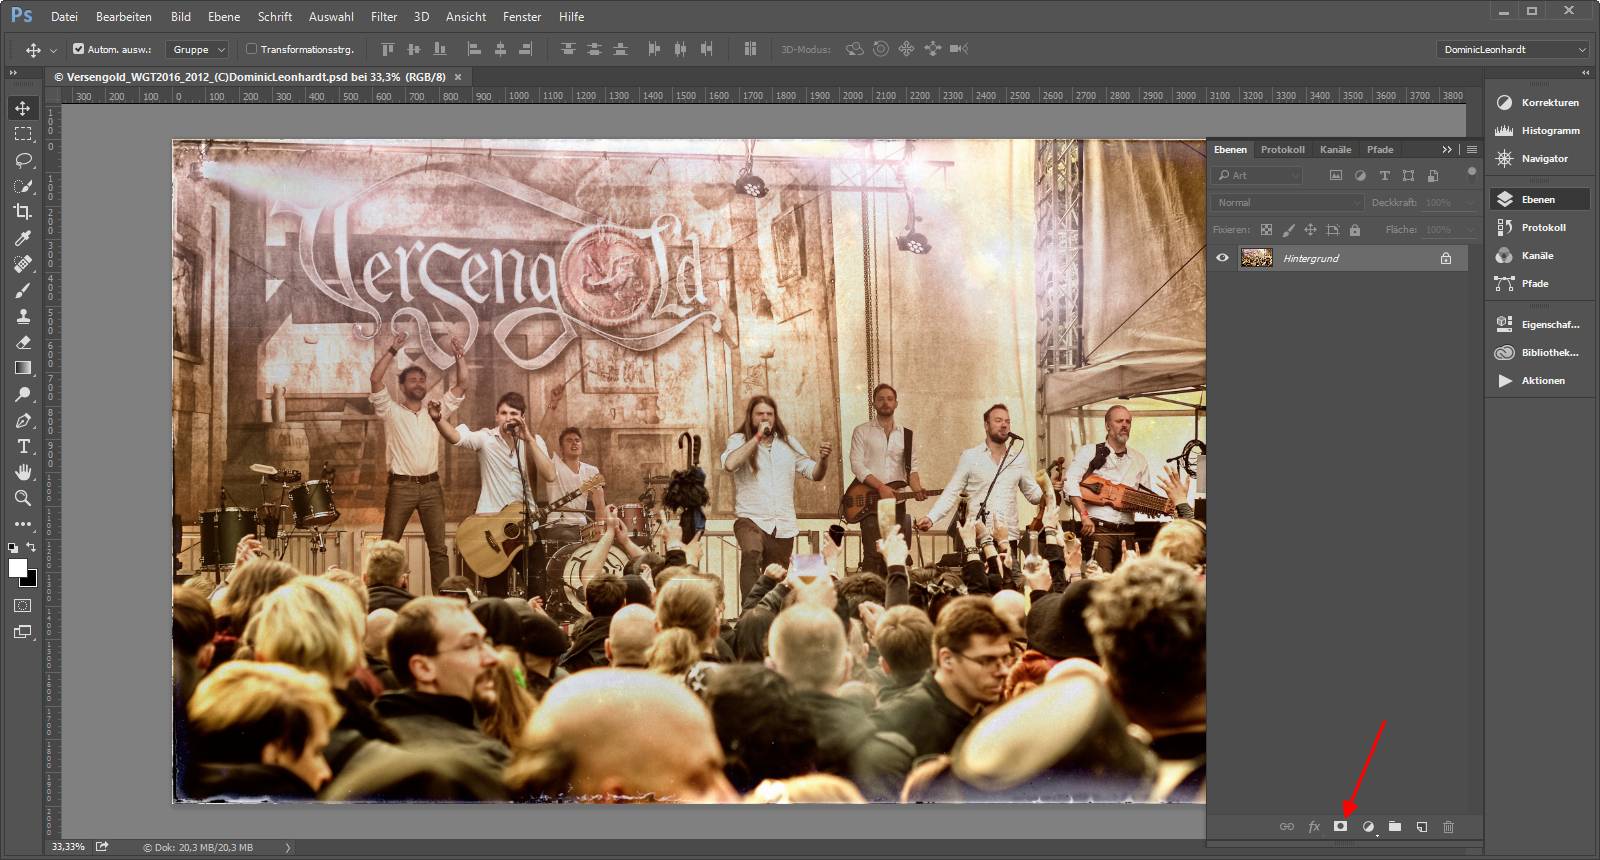This screenshot has height=860, width=1600.
Task: Select the Rectangular Marquee tool
Action: (22, 134)
